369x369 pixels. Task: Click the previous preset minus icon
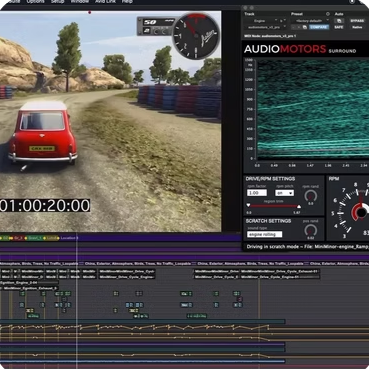294,27
